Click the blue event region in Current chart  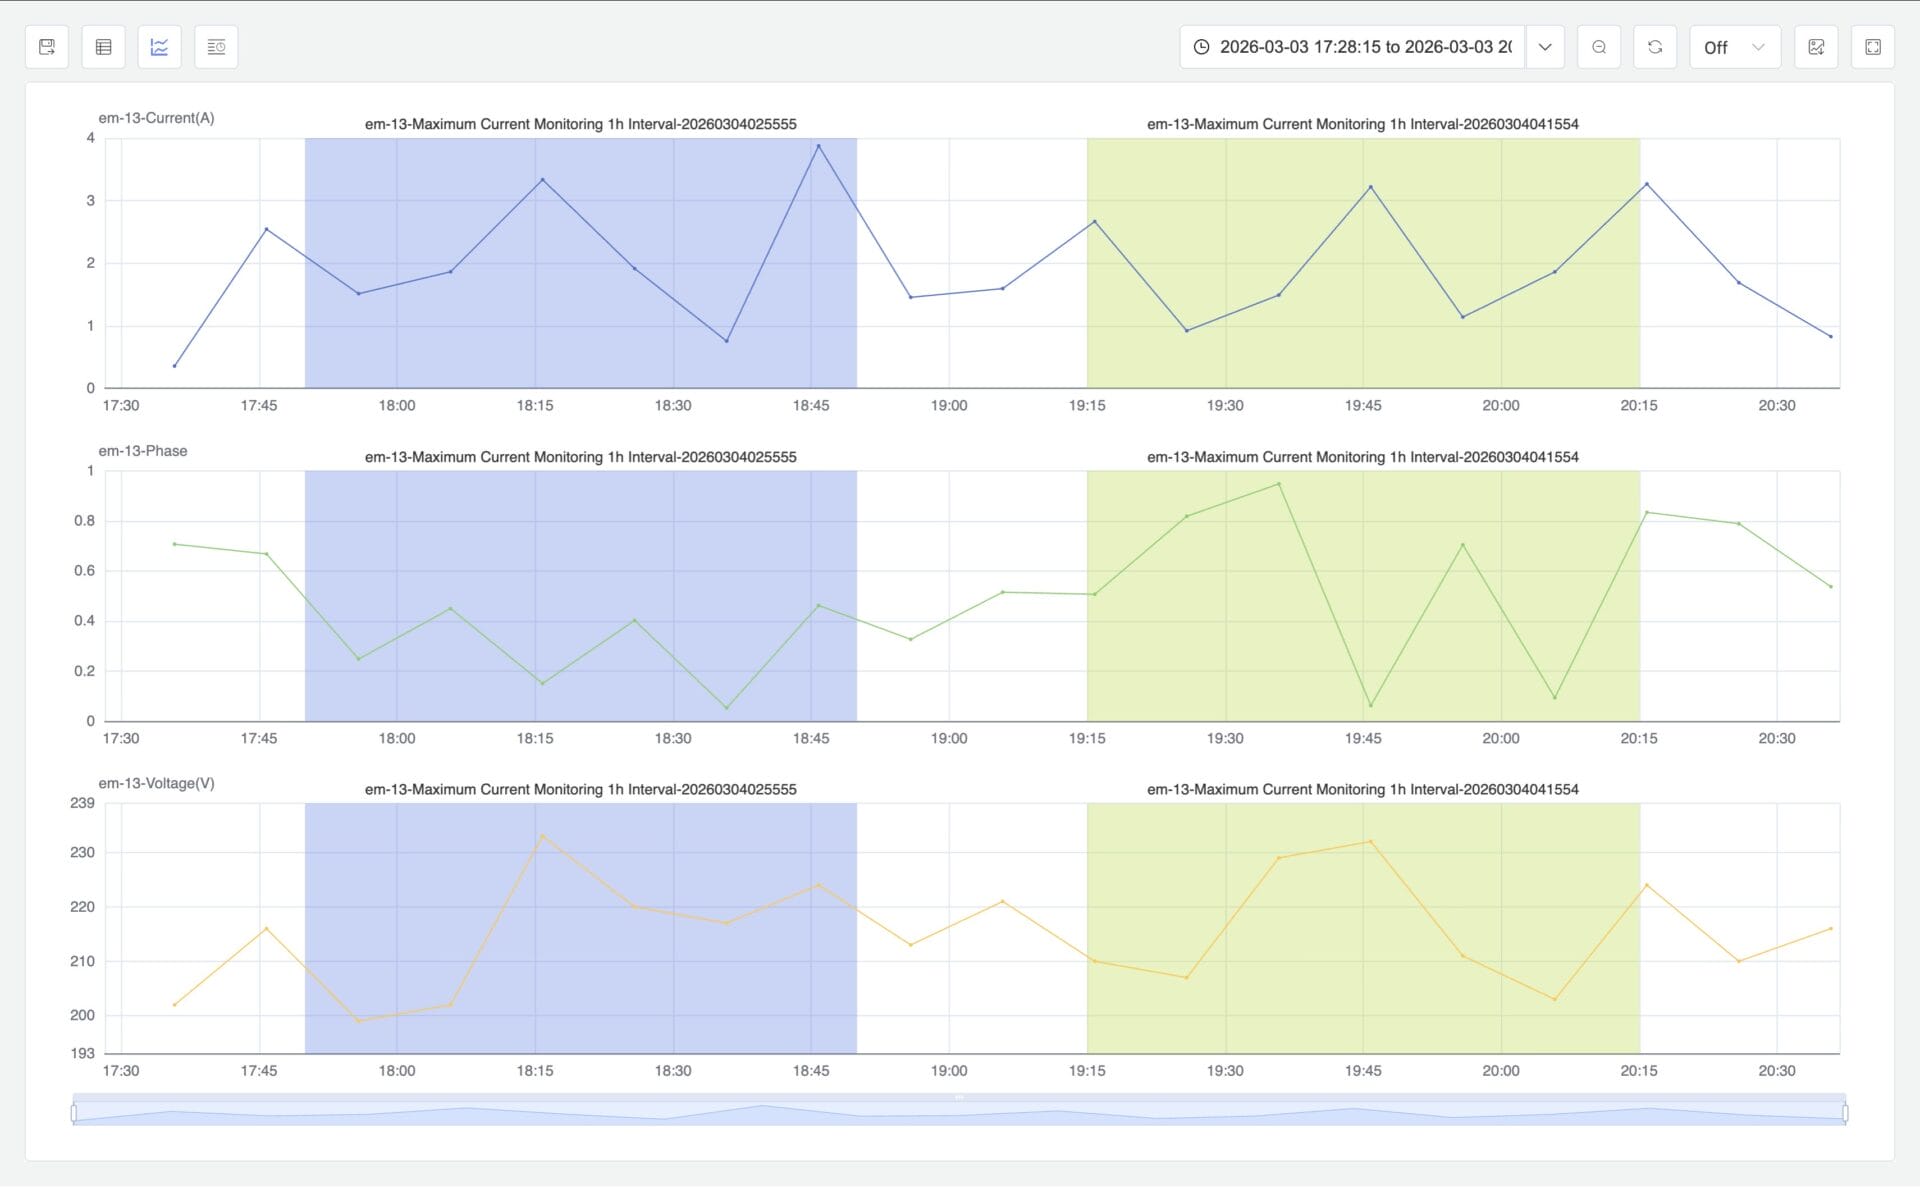point(580,320)
